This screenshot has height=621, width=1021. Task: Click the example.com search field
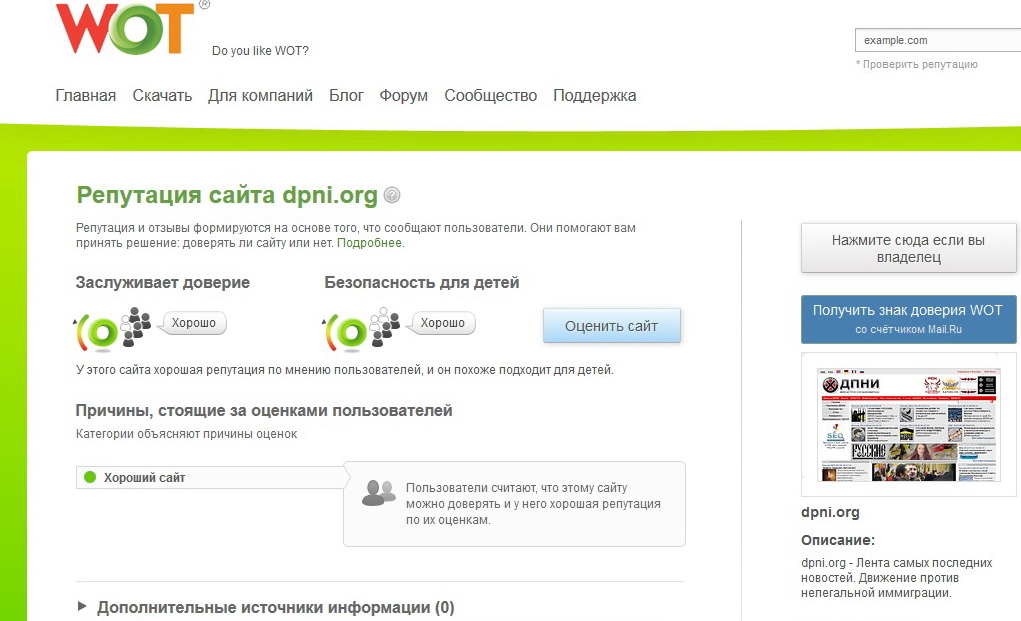(938, 40)
